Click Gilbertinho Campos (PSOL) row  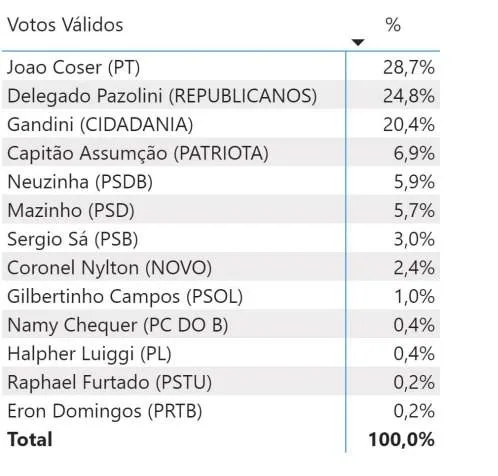click(221, 295)
